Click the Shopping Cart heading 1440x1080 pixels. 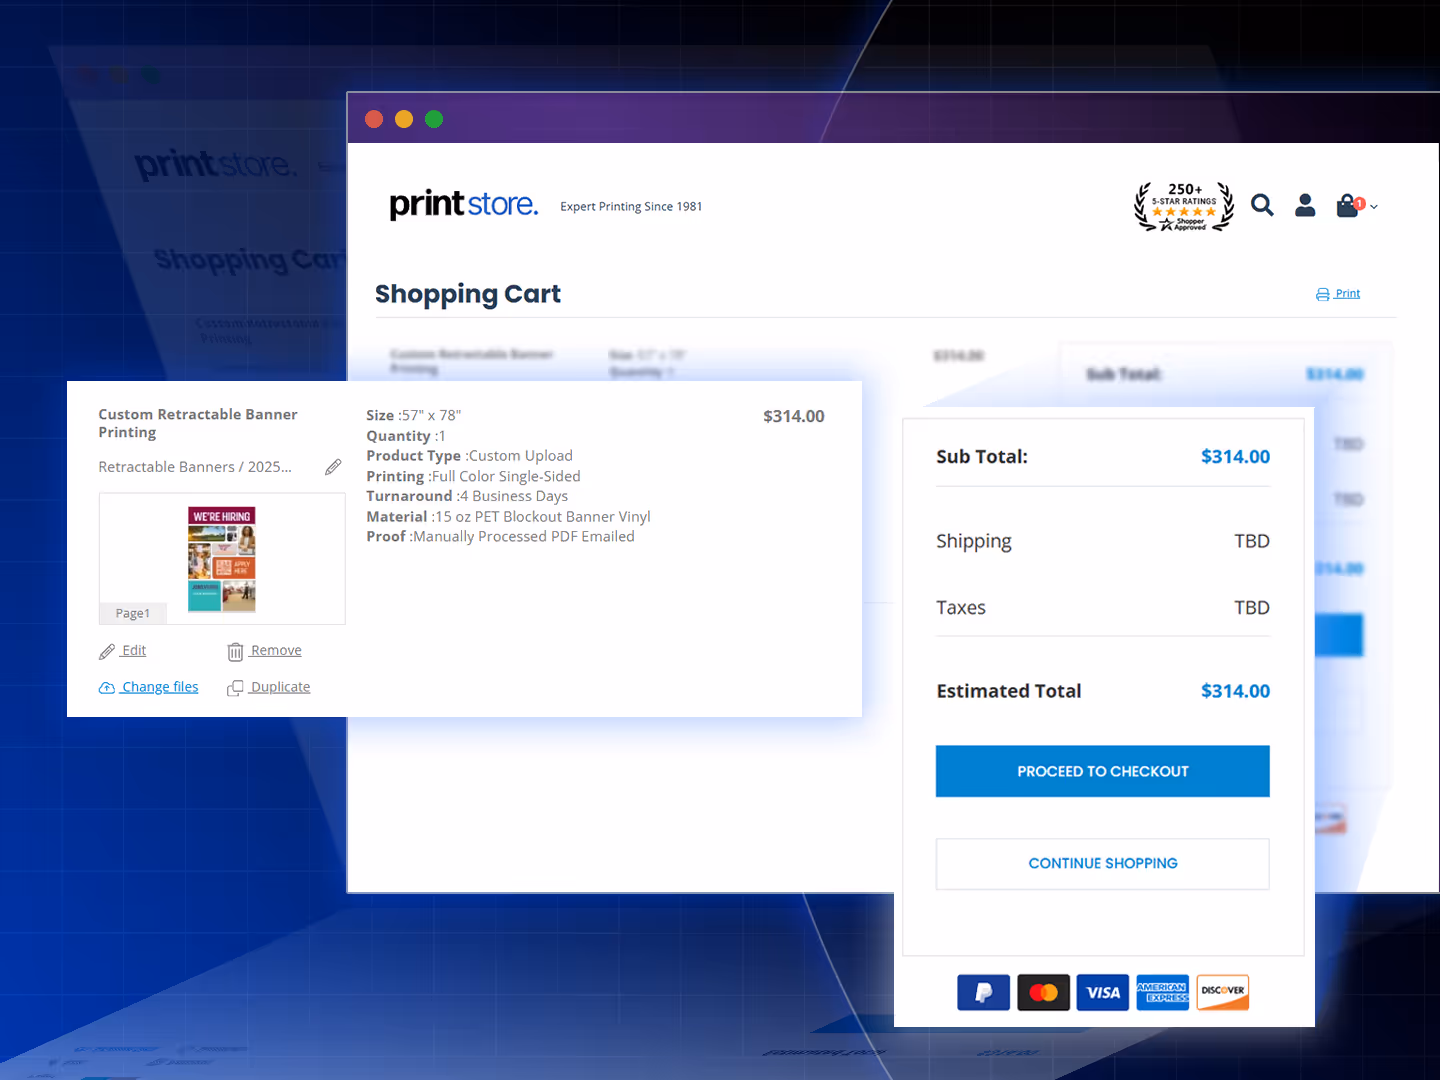pyautogui.click(x=468, y=294)
